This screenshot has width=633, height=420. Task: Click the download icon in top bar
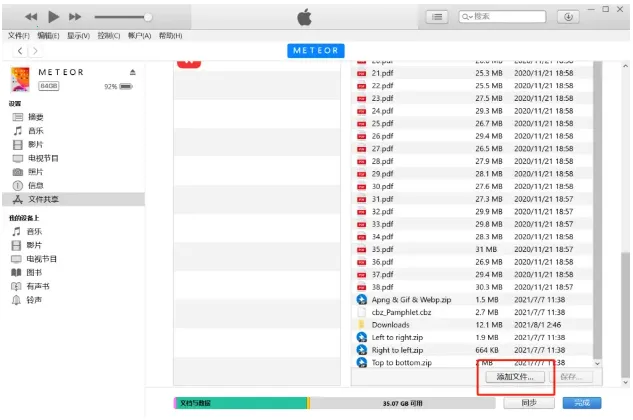tap(568, 17)
